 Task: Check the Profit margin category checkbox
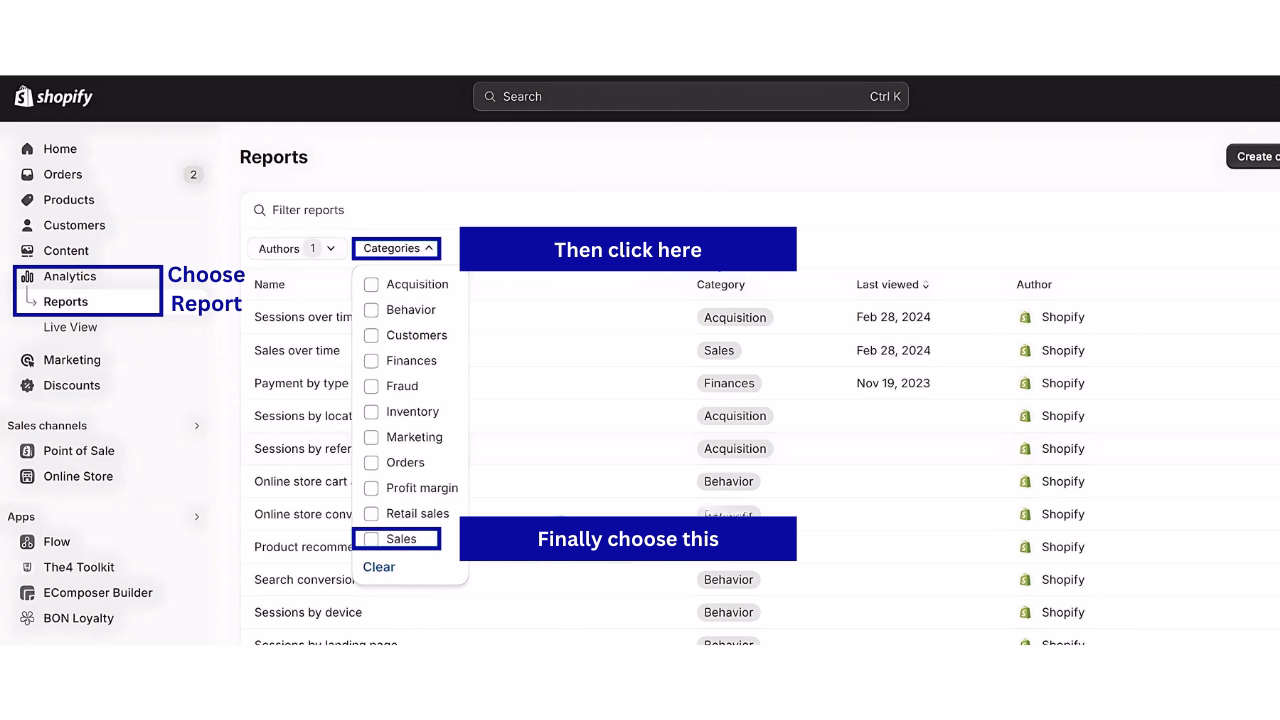click(371, 488)
